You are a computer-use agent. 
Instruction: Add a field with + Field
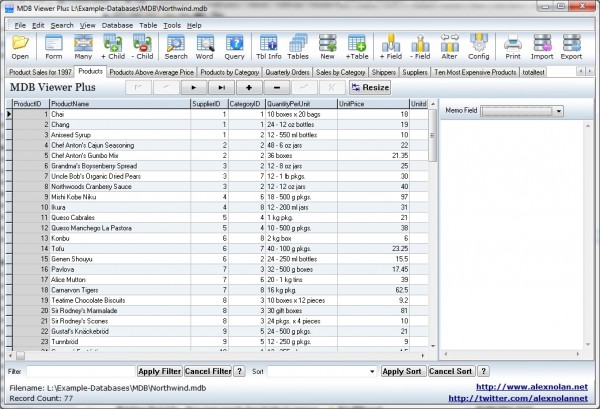pyautogui.click(x=391, y=47)
